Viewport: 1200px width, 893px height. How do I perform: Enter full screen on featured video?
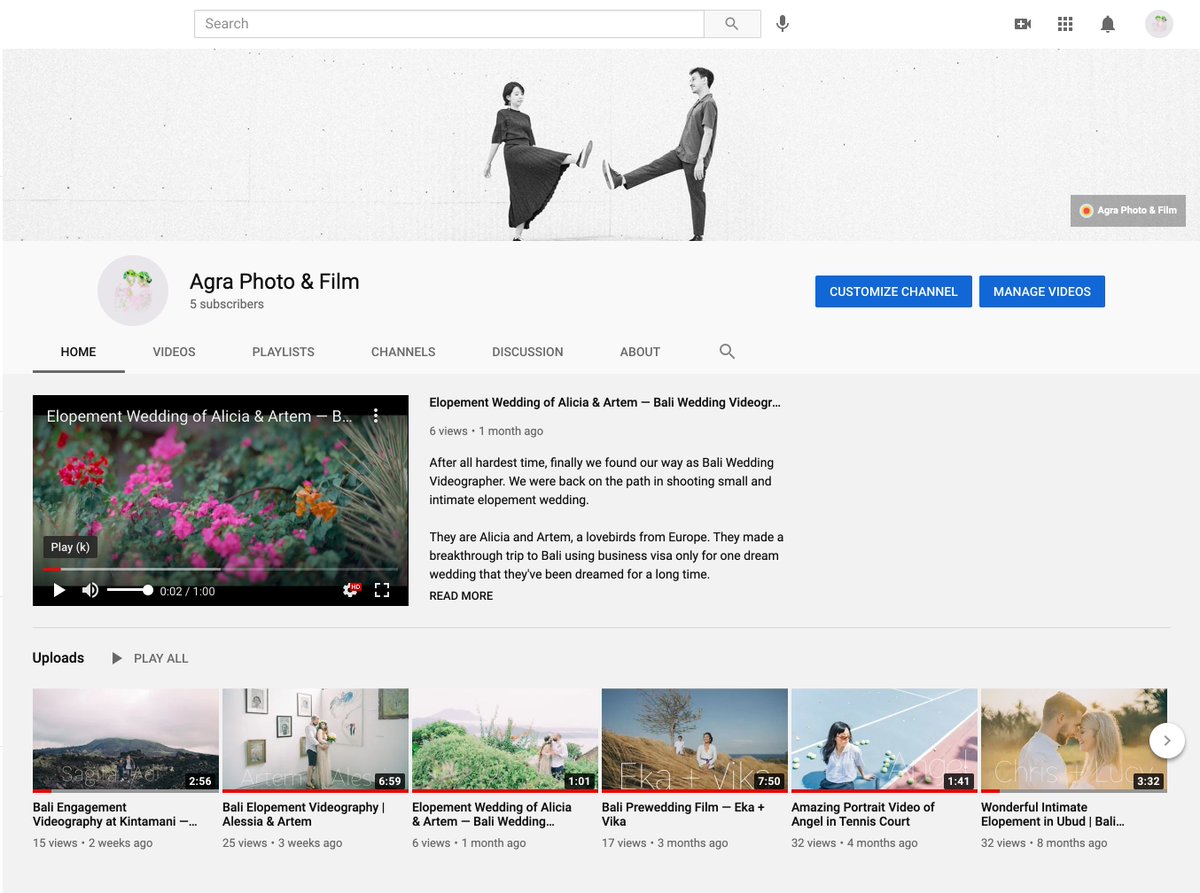click(381, 590)
